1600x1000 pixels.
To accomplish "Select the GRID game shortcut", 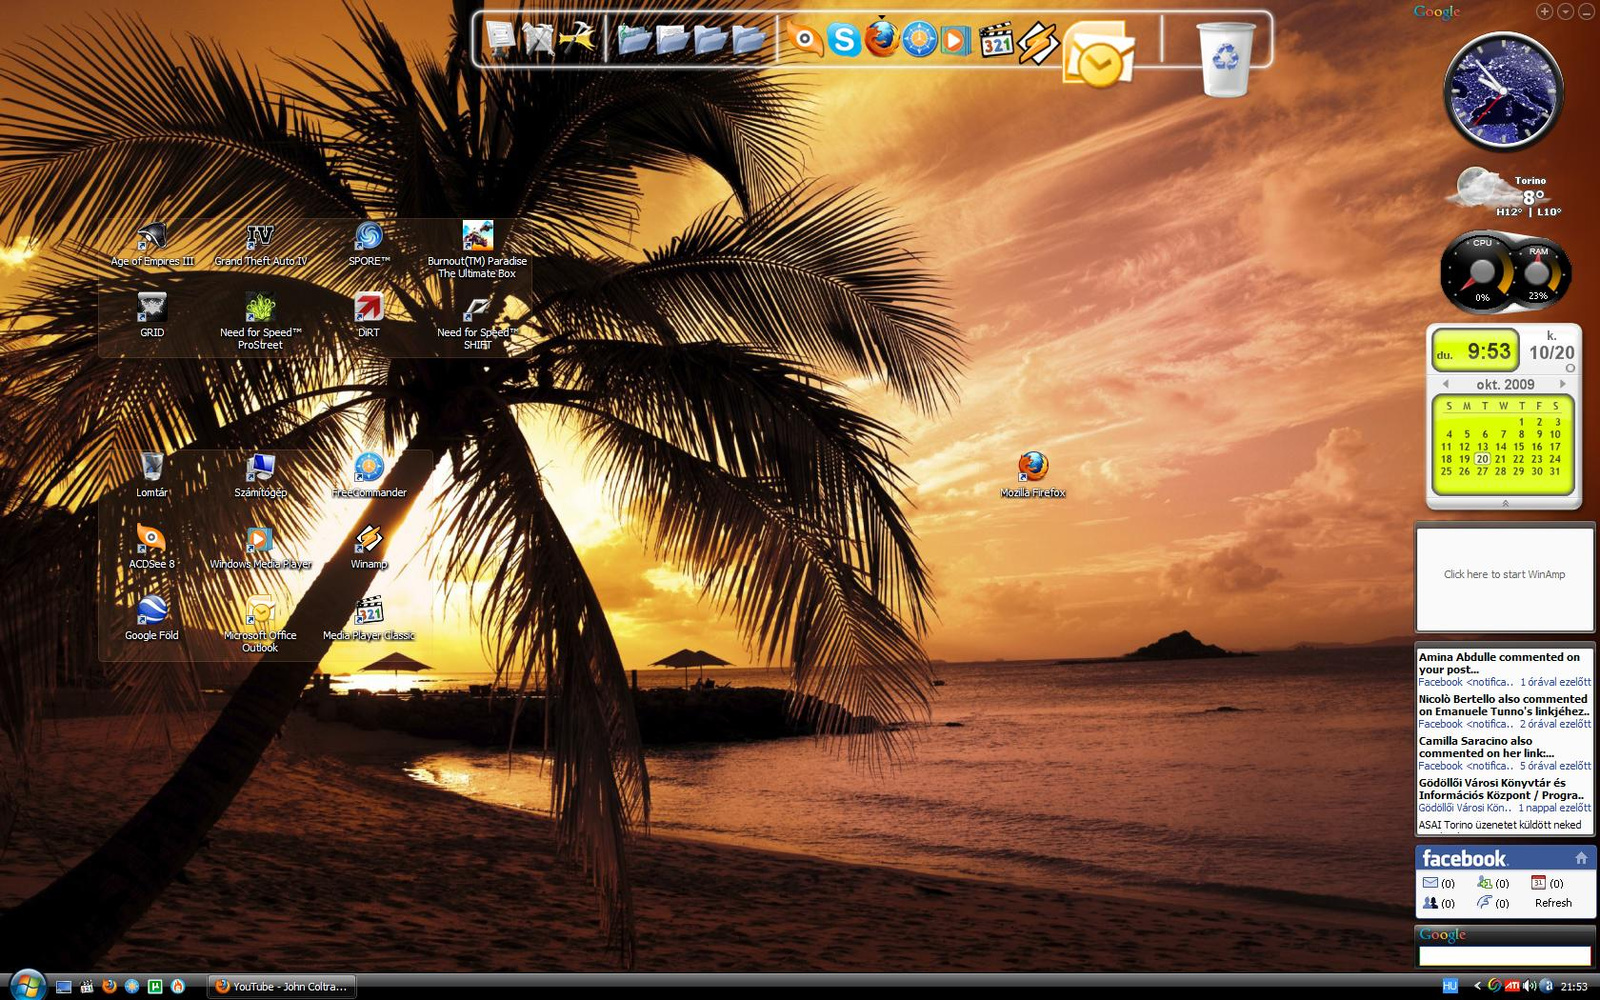I will click(152, 316).
